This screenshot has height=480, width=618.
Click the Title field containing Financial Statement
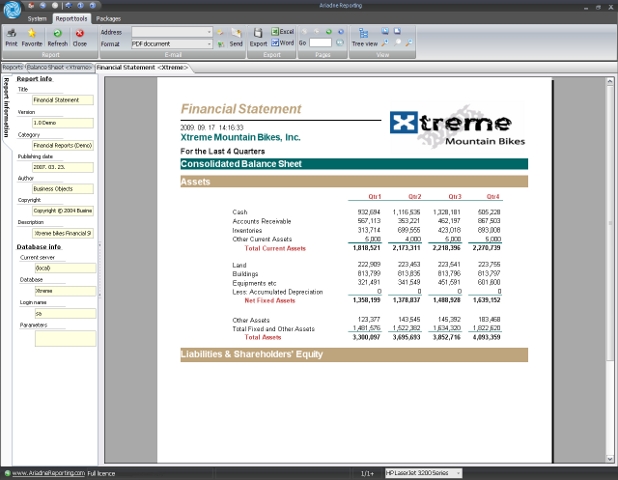[x=62, y=100]
